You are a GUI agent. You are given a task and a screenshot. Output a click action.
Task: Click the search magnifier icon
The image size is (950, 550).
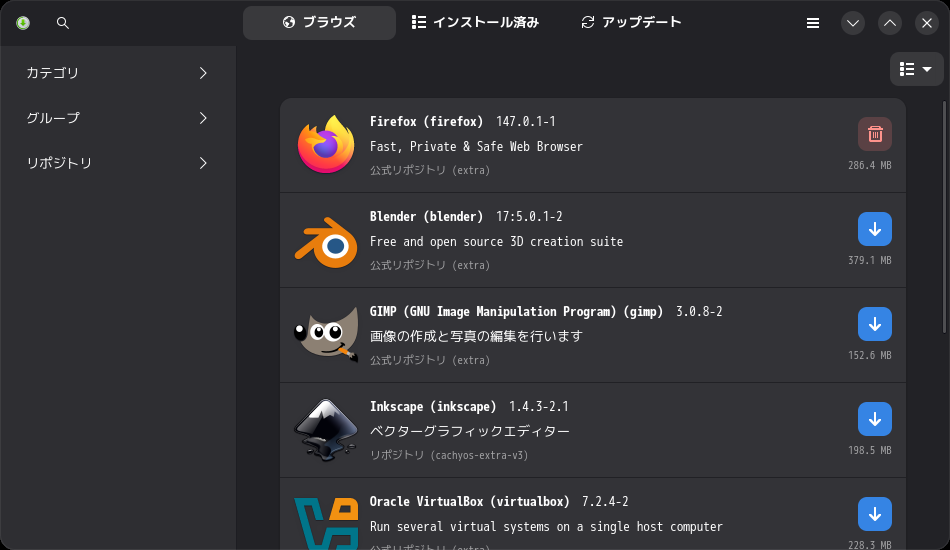click(63, 23)
